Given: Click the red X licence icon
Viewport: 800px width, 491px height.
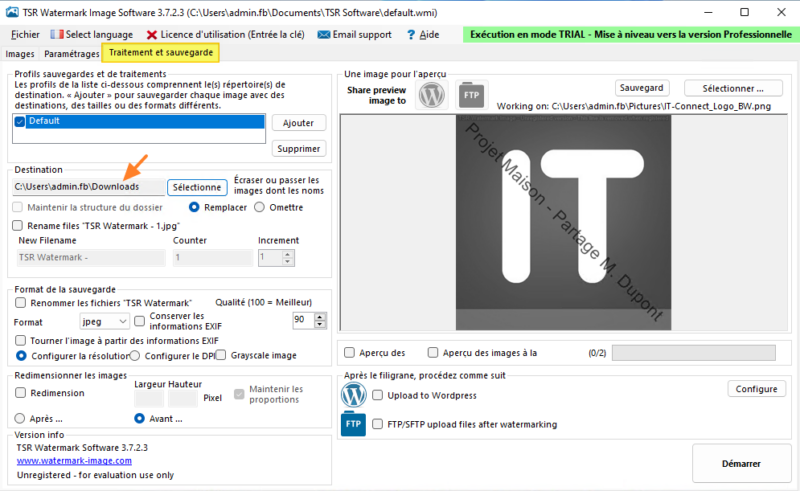Looking at the screenshot, I should pos(152,35).
